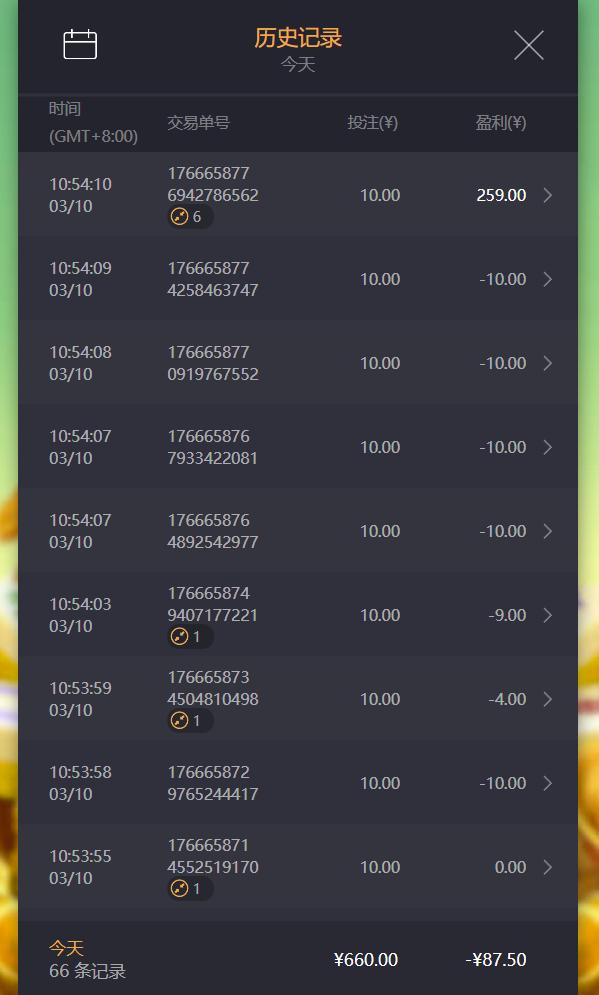
Task: Click free-spin badge on 10:54:03 record
Action: (x=190, y=636)
